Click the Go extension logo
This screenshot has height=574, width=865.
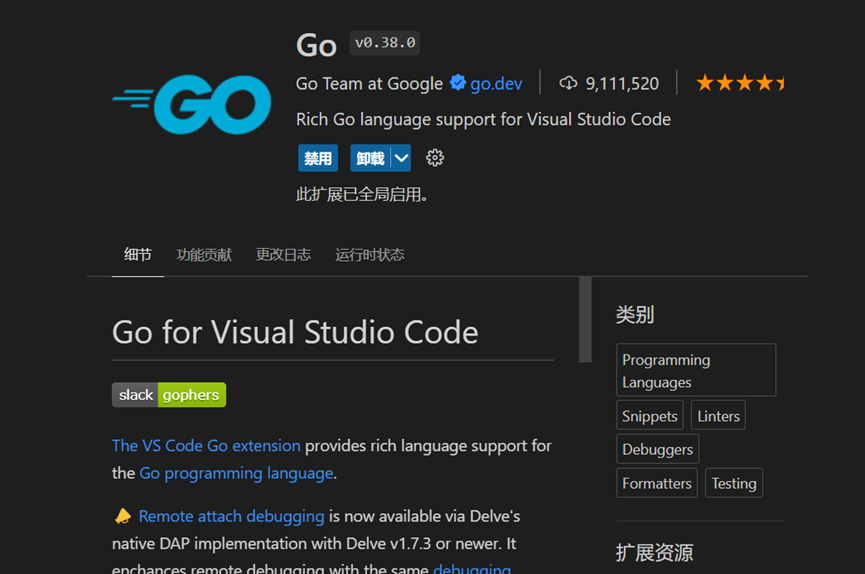[192, 104]
